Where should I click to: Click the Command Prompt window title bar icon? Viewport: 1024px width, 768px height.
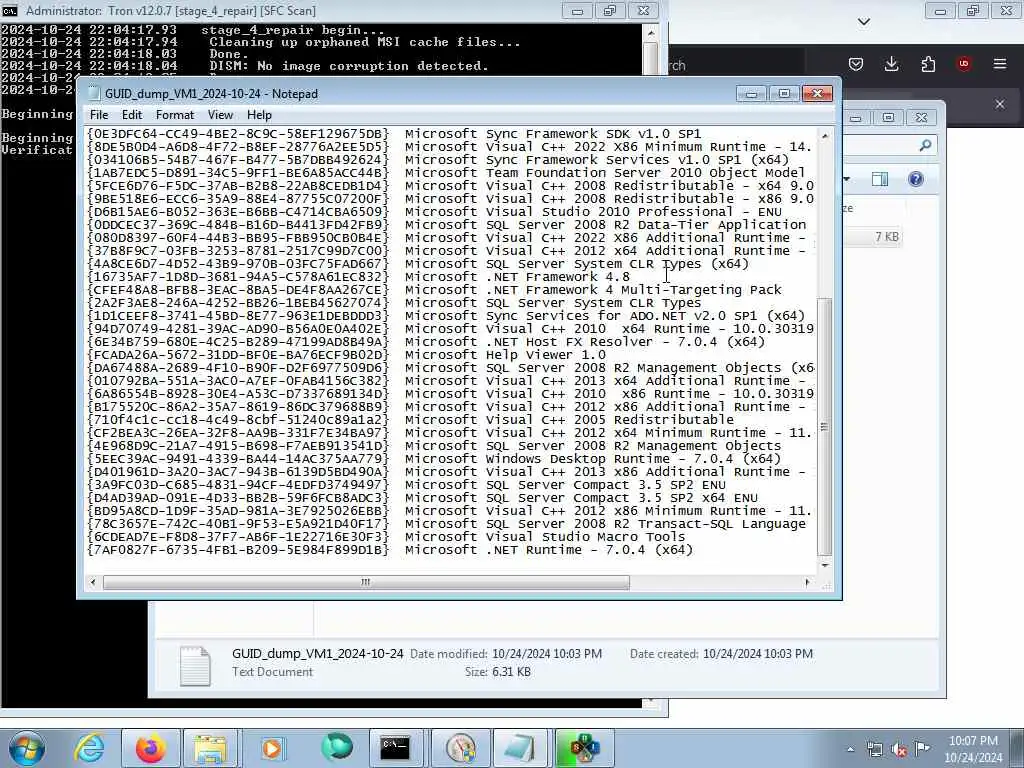[10, 10]
